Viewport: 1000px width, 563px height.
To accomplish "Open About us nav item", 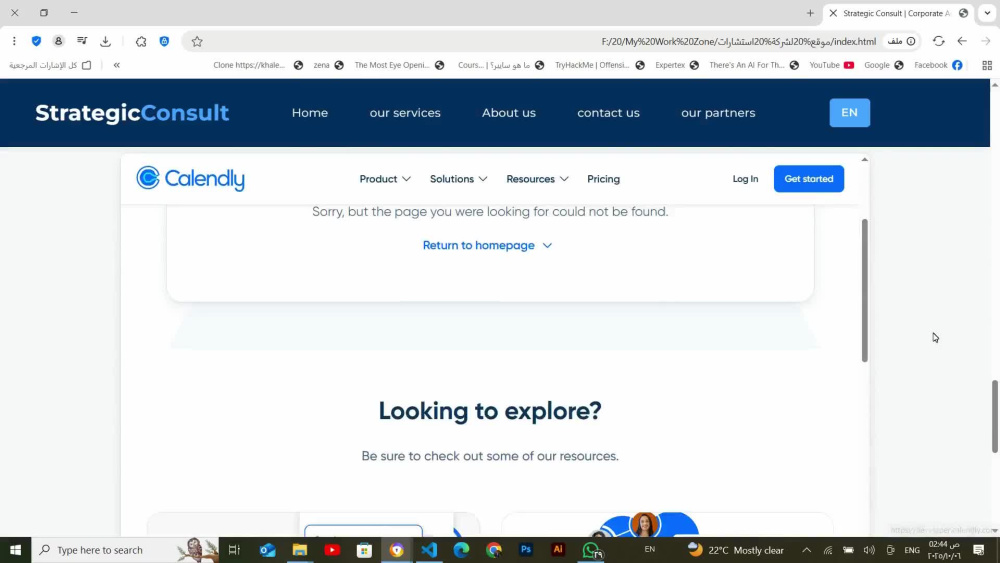I will coord(509,113).
